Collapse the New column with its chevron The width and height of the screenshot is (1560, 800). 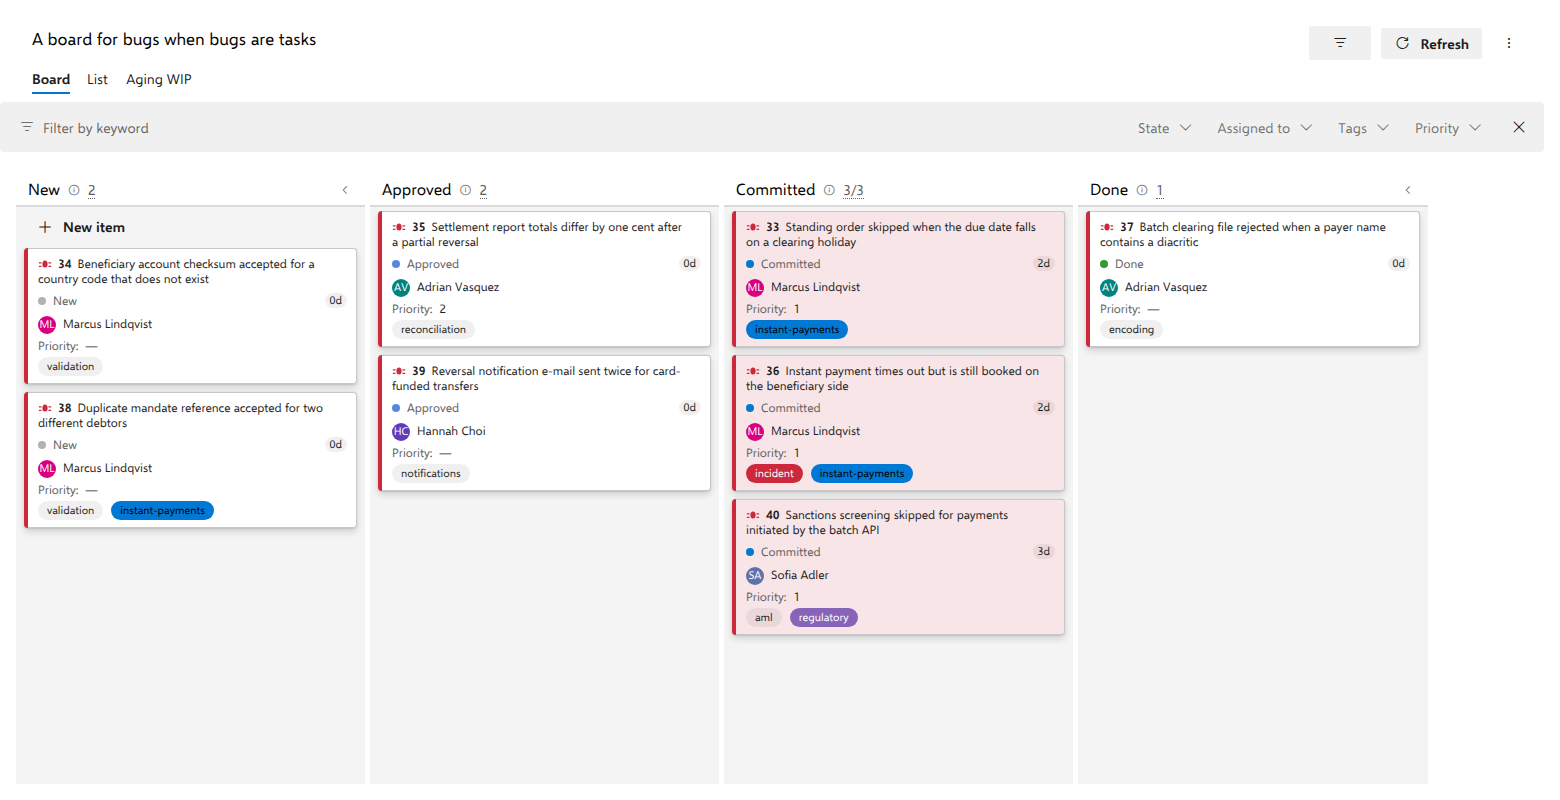coord(345,190)
